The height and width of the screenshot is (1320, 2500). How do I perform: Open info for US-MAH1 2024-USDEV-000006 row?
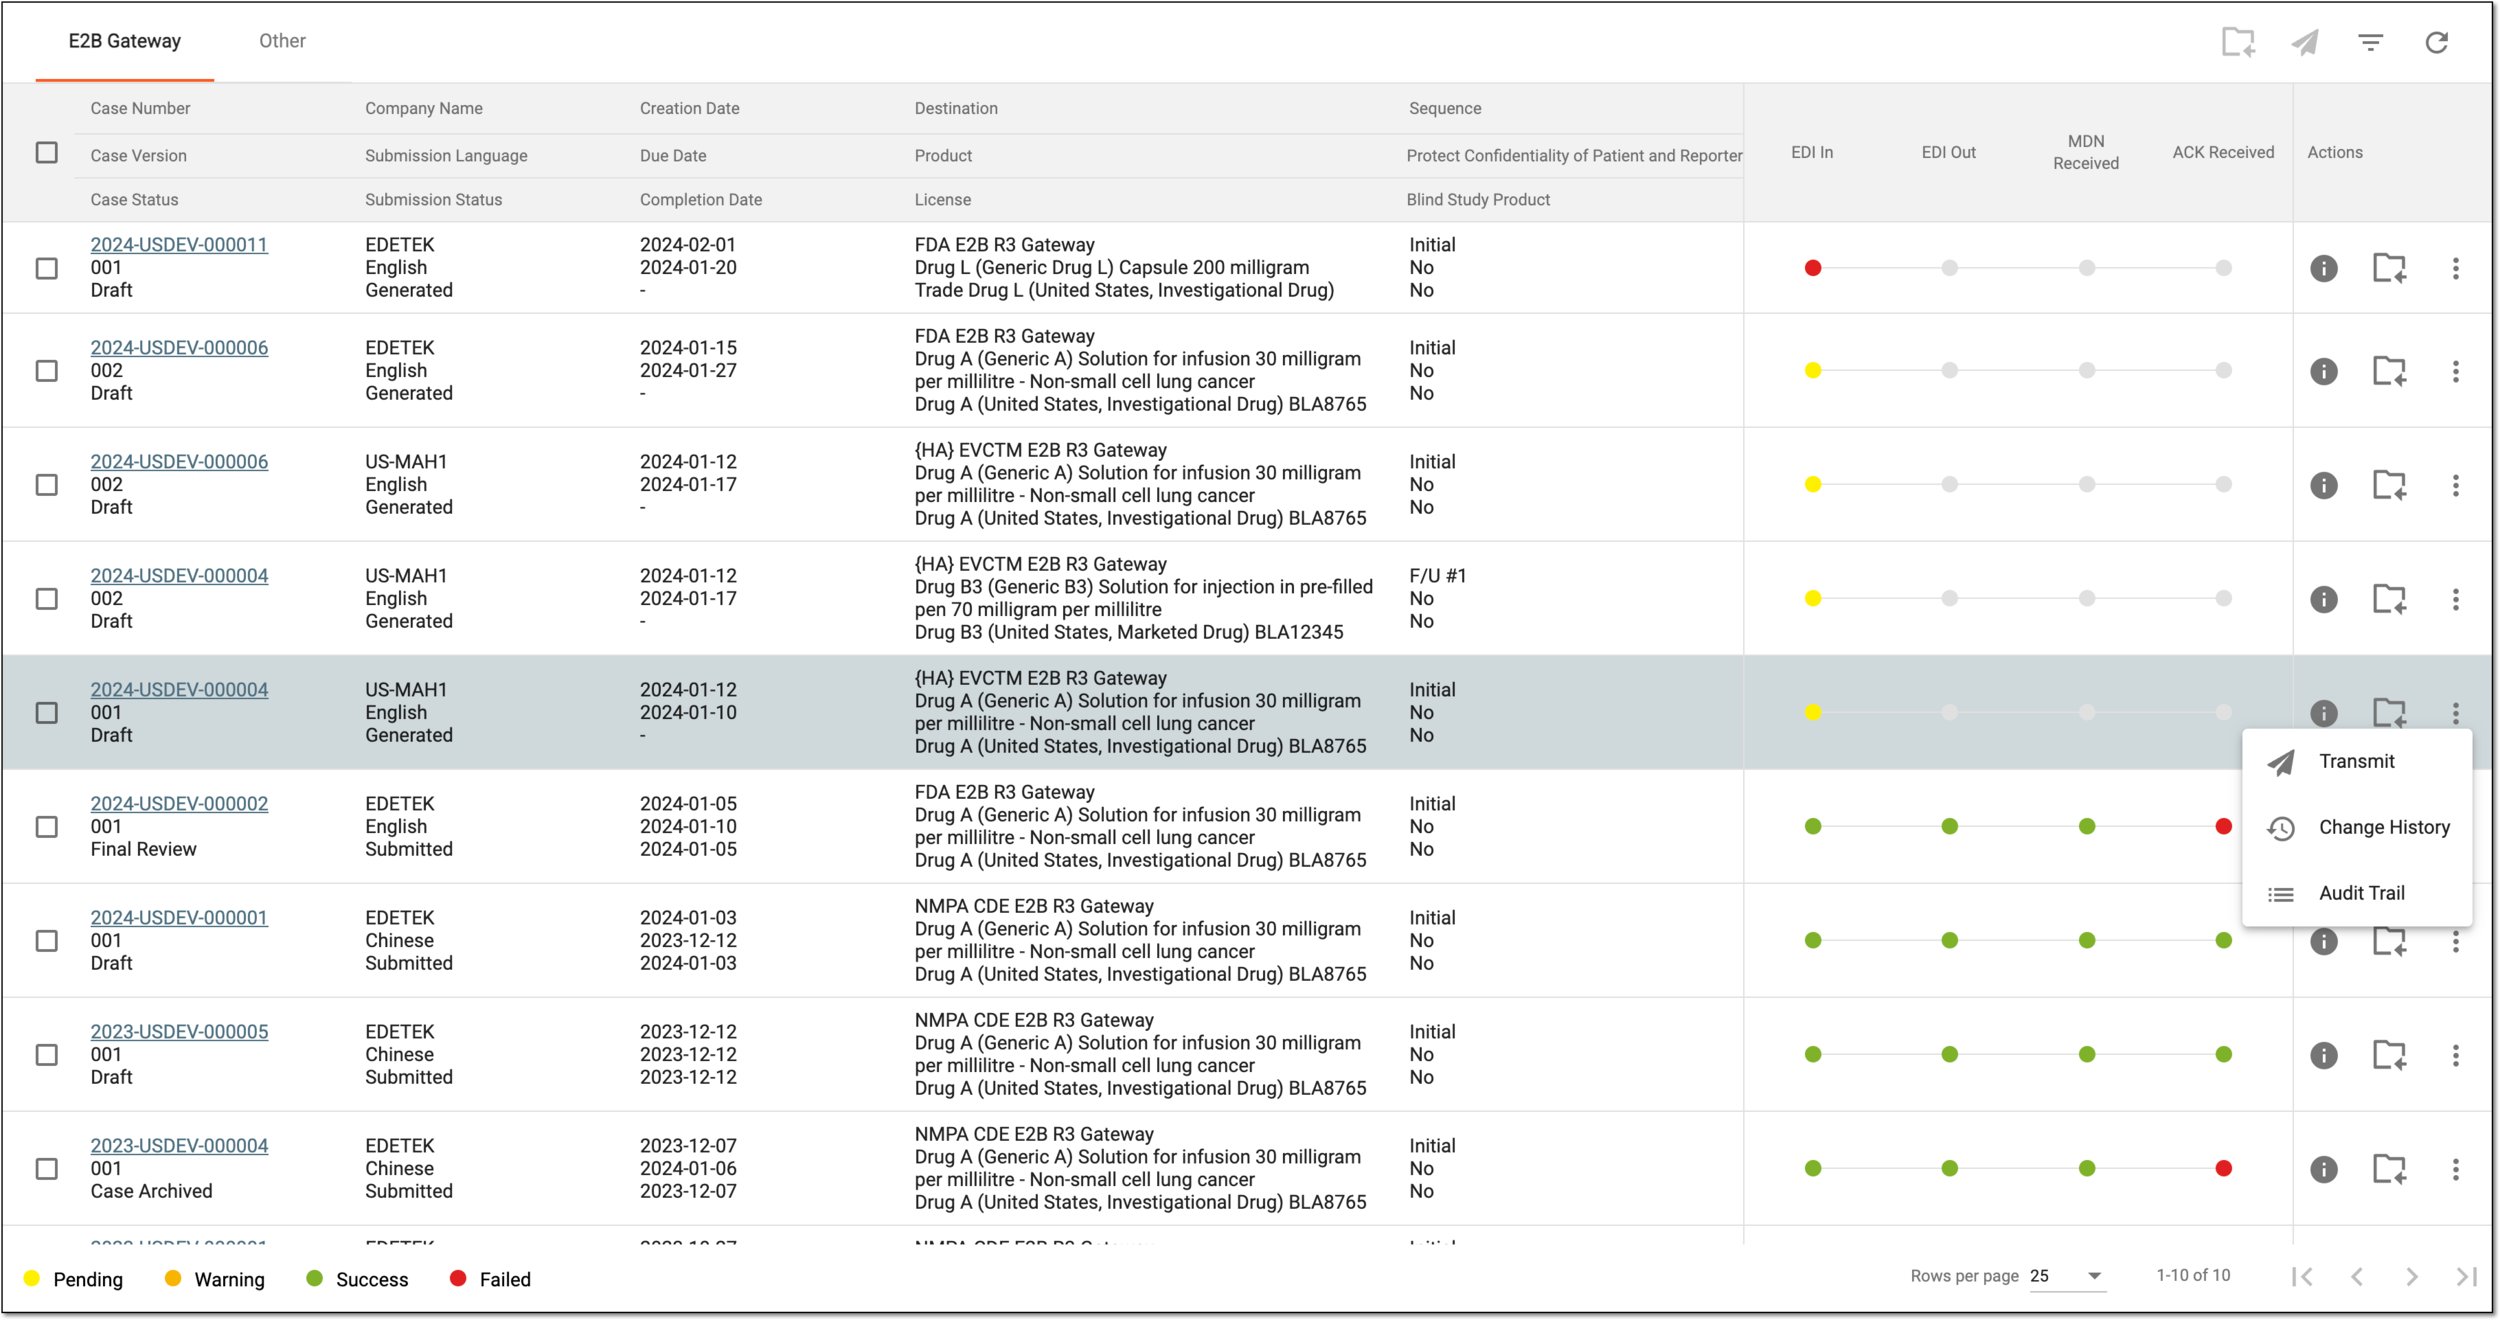(2324, 485)
